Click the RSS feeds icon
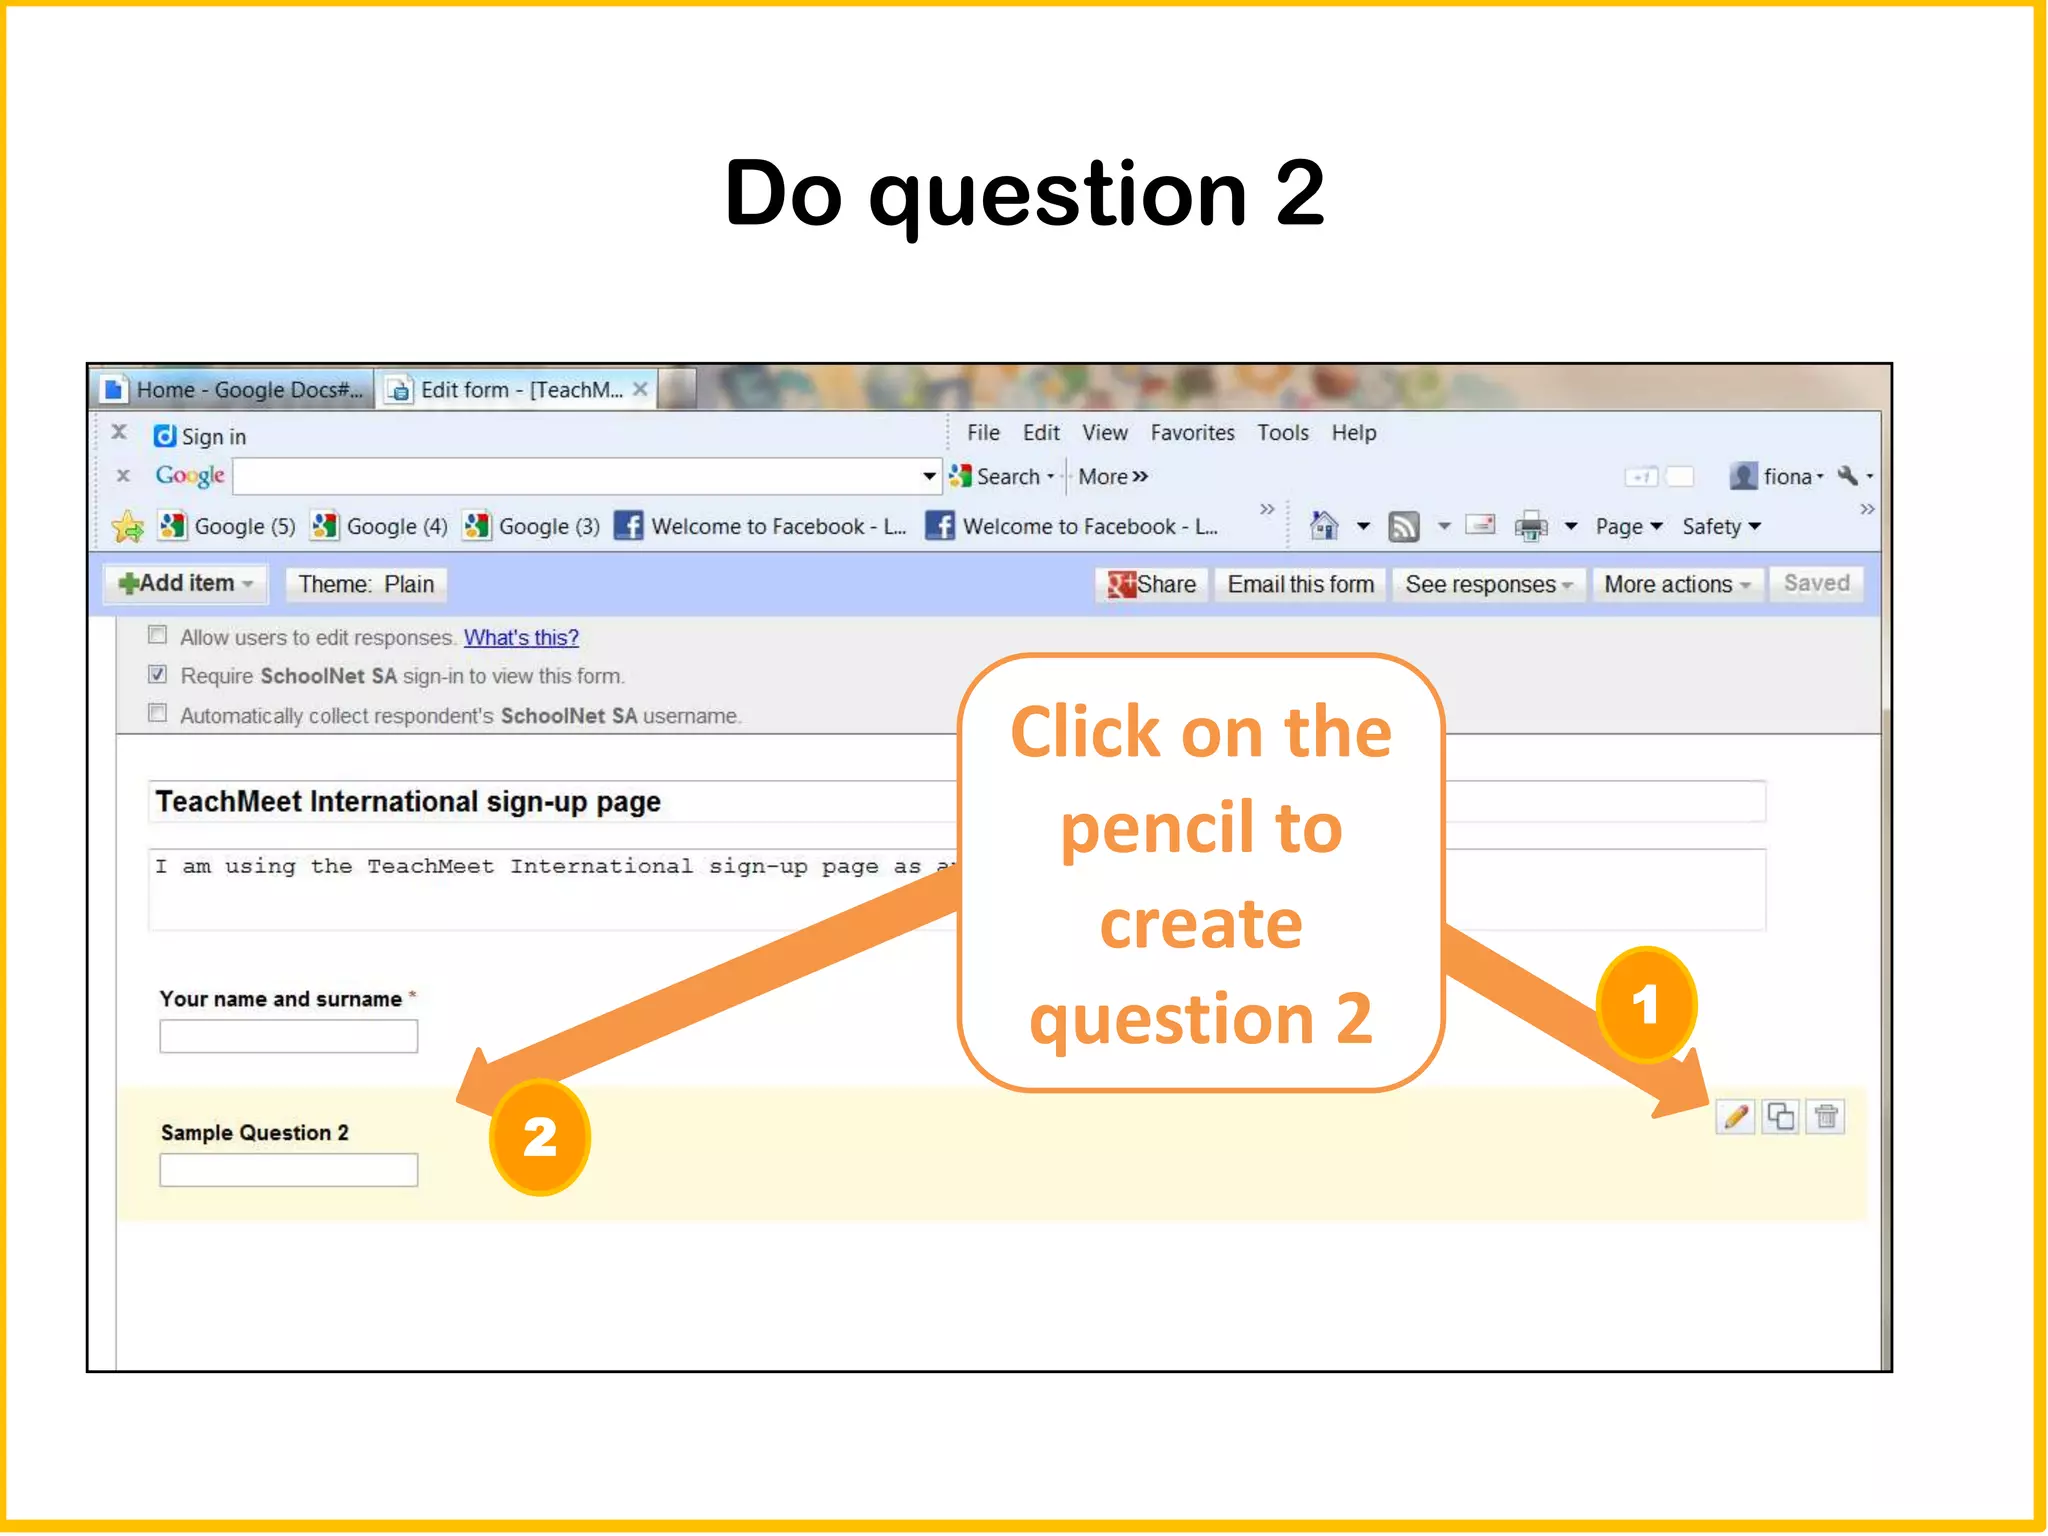Viewport: 2048px width, 1536px height. pyautogui.click(x=1404, y=526)
